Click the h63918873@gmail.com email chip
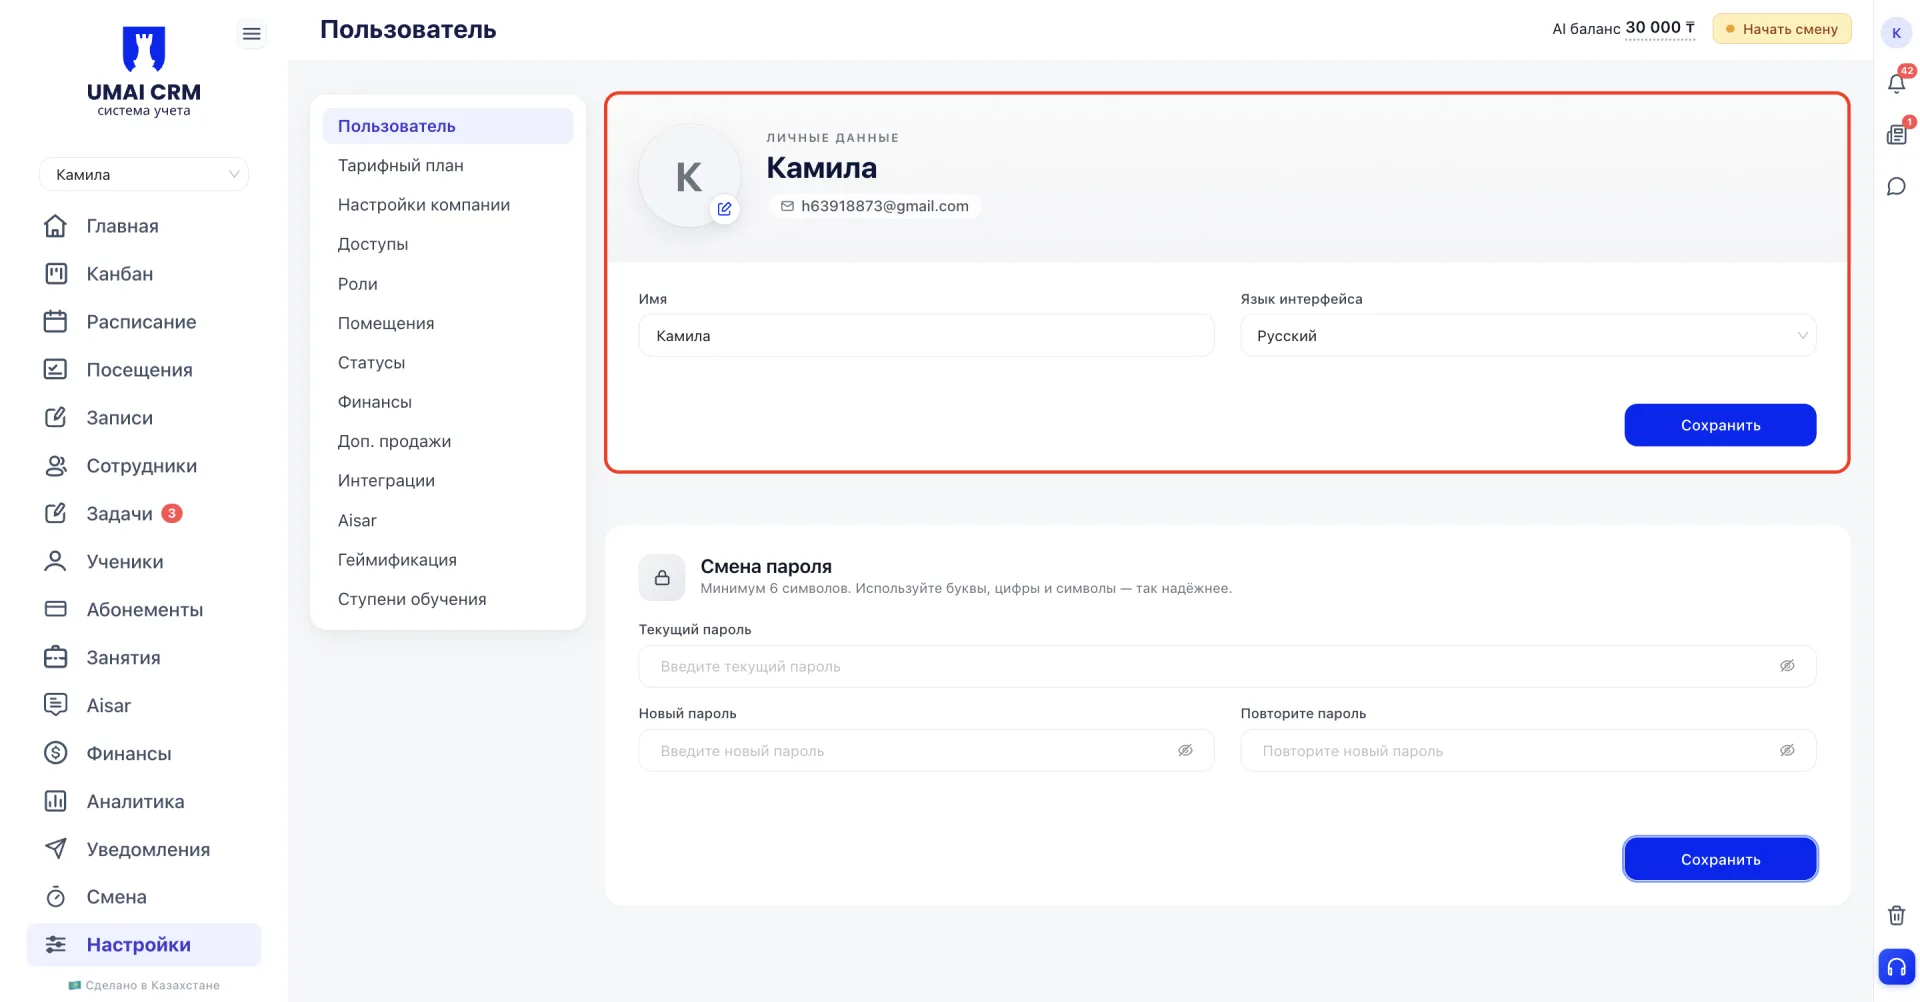Viewport: 1920px width, 1002px height. [x=874, y=206]
